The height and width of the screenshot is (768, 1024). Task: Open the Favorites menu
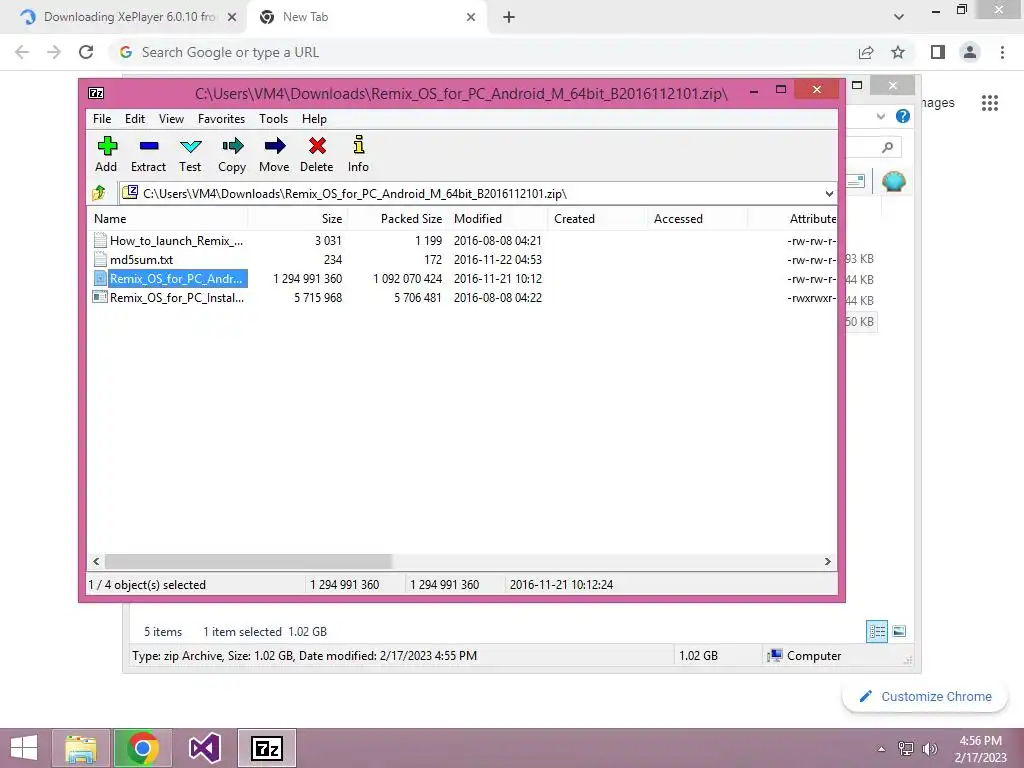pos(221,119)
